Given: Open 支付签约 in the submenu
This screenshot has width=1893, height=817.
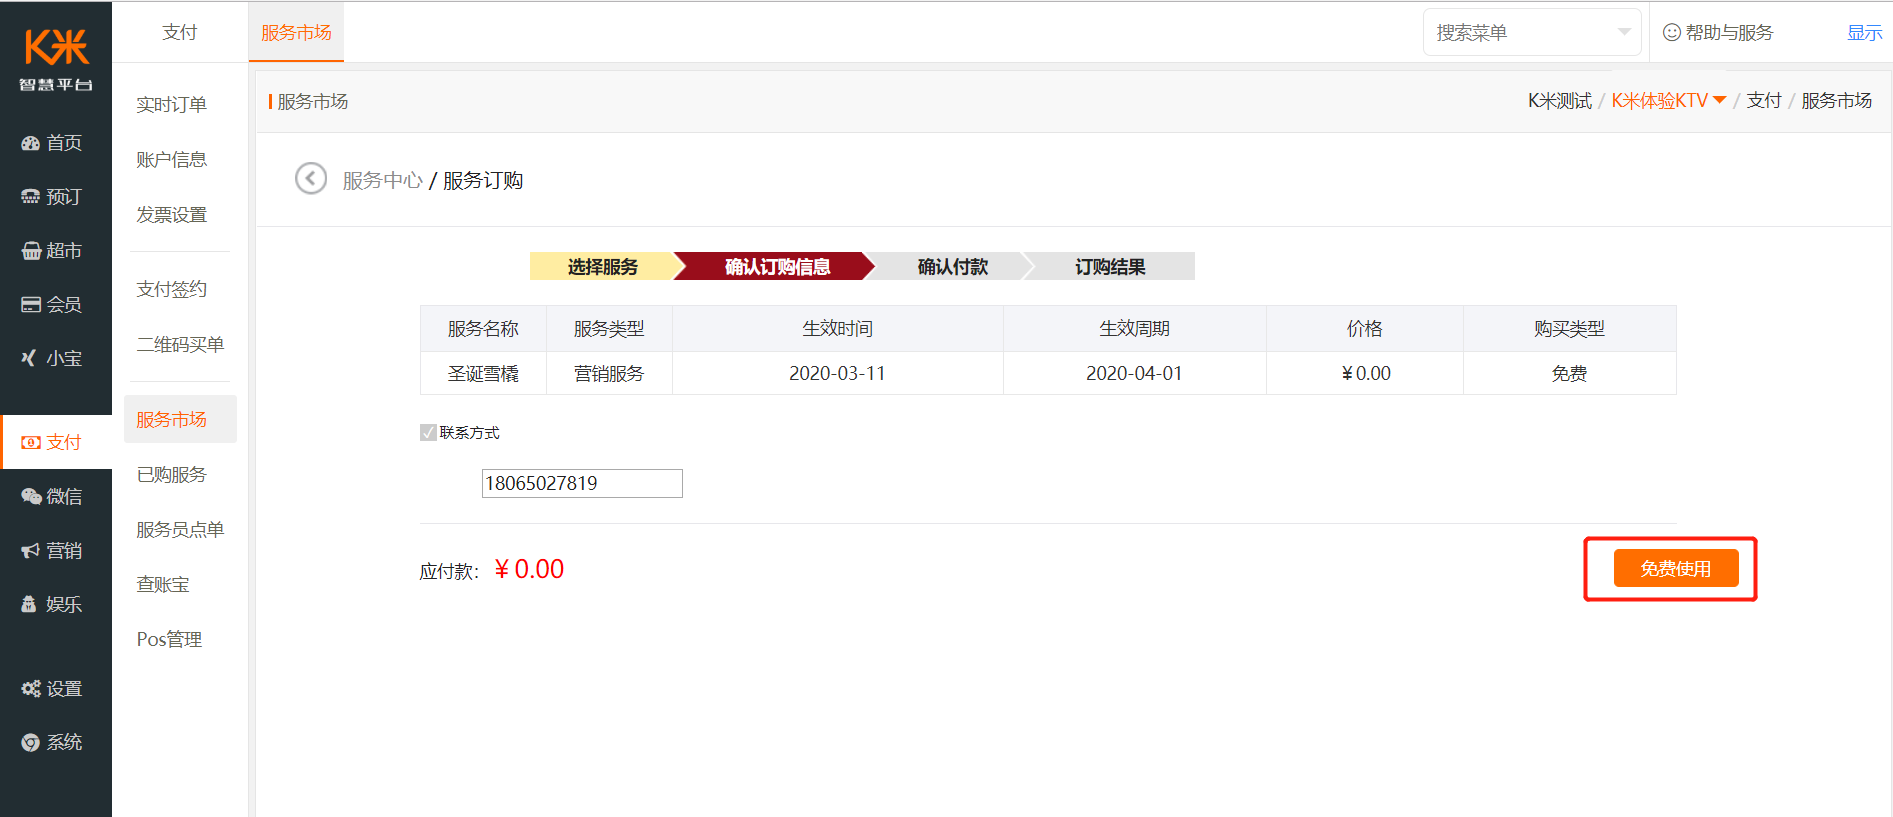Looking at the screenshot, I should click(x=172, y=290).
